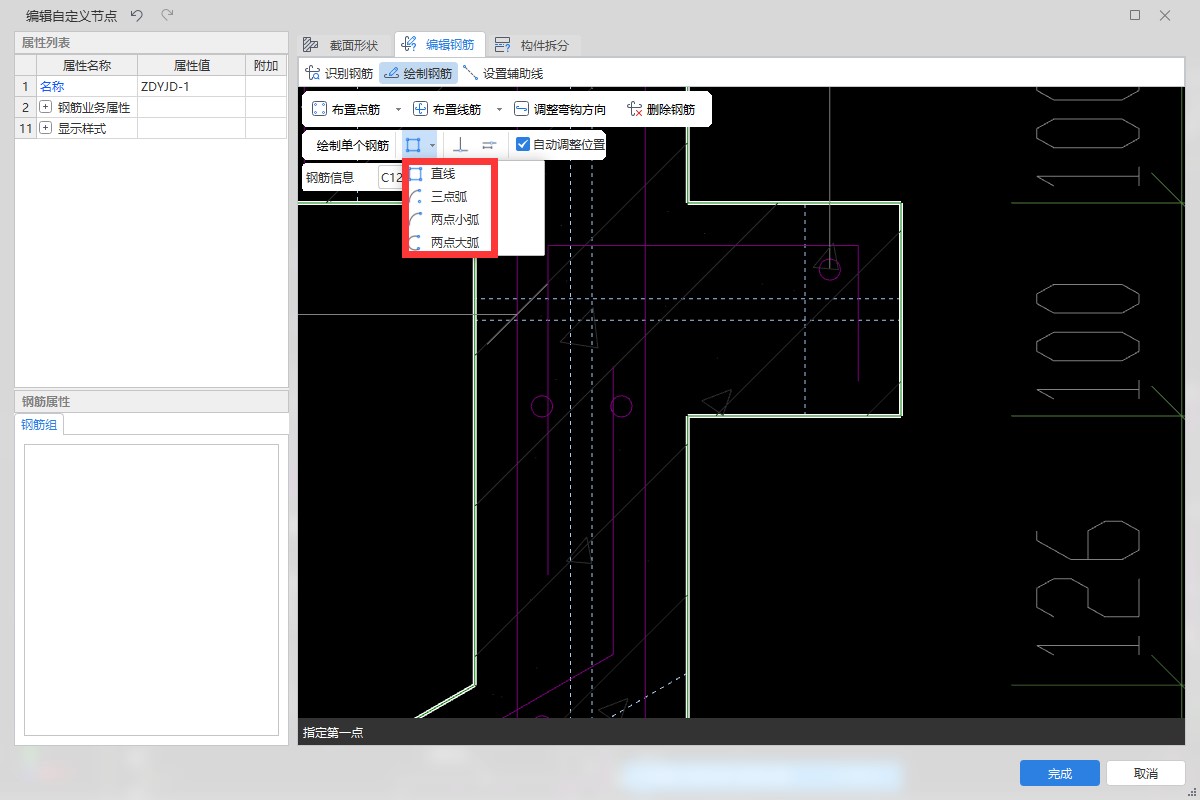1200x800 pixels.
Task: Choose 三点弧 from the draw mode menu
Action: pyautogui.click(x=448, y=197)
